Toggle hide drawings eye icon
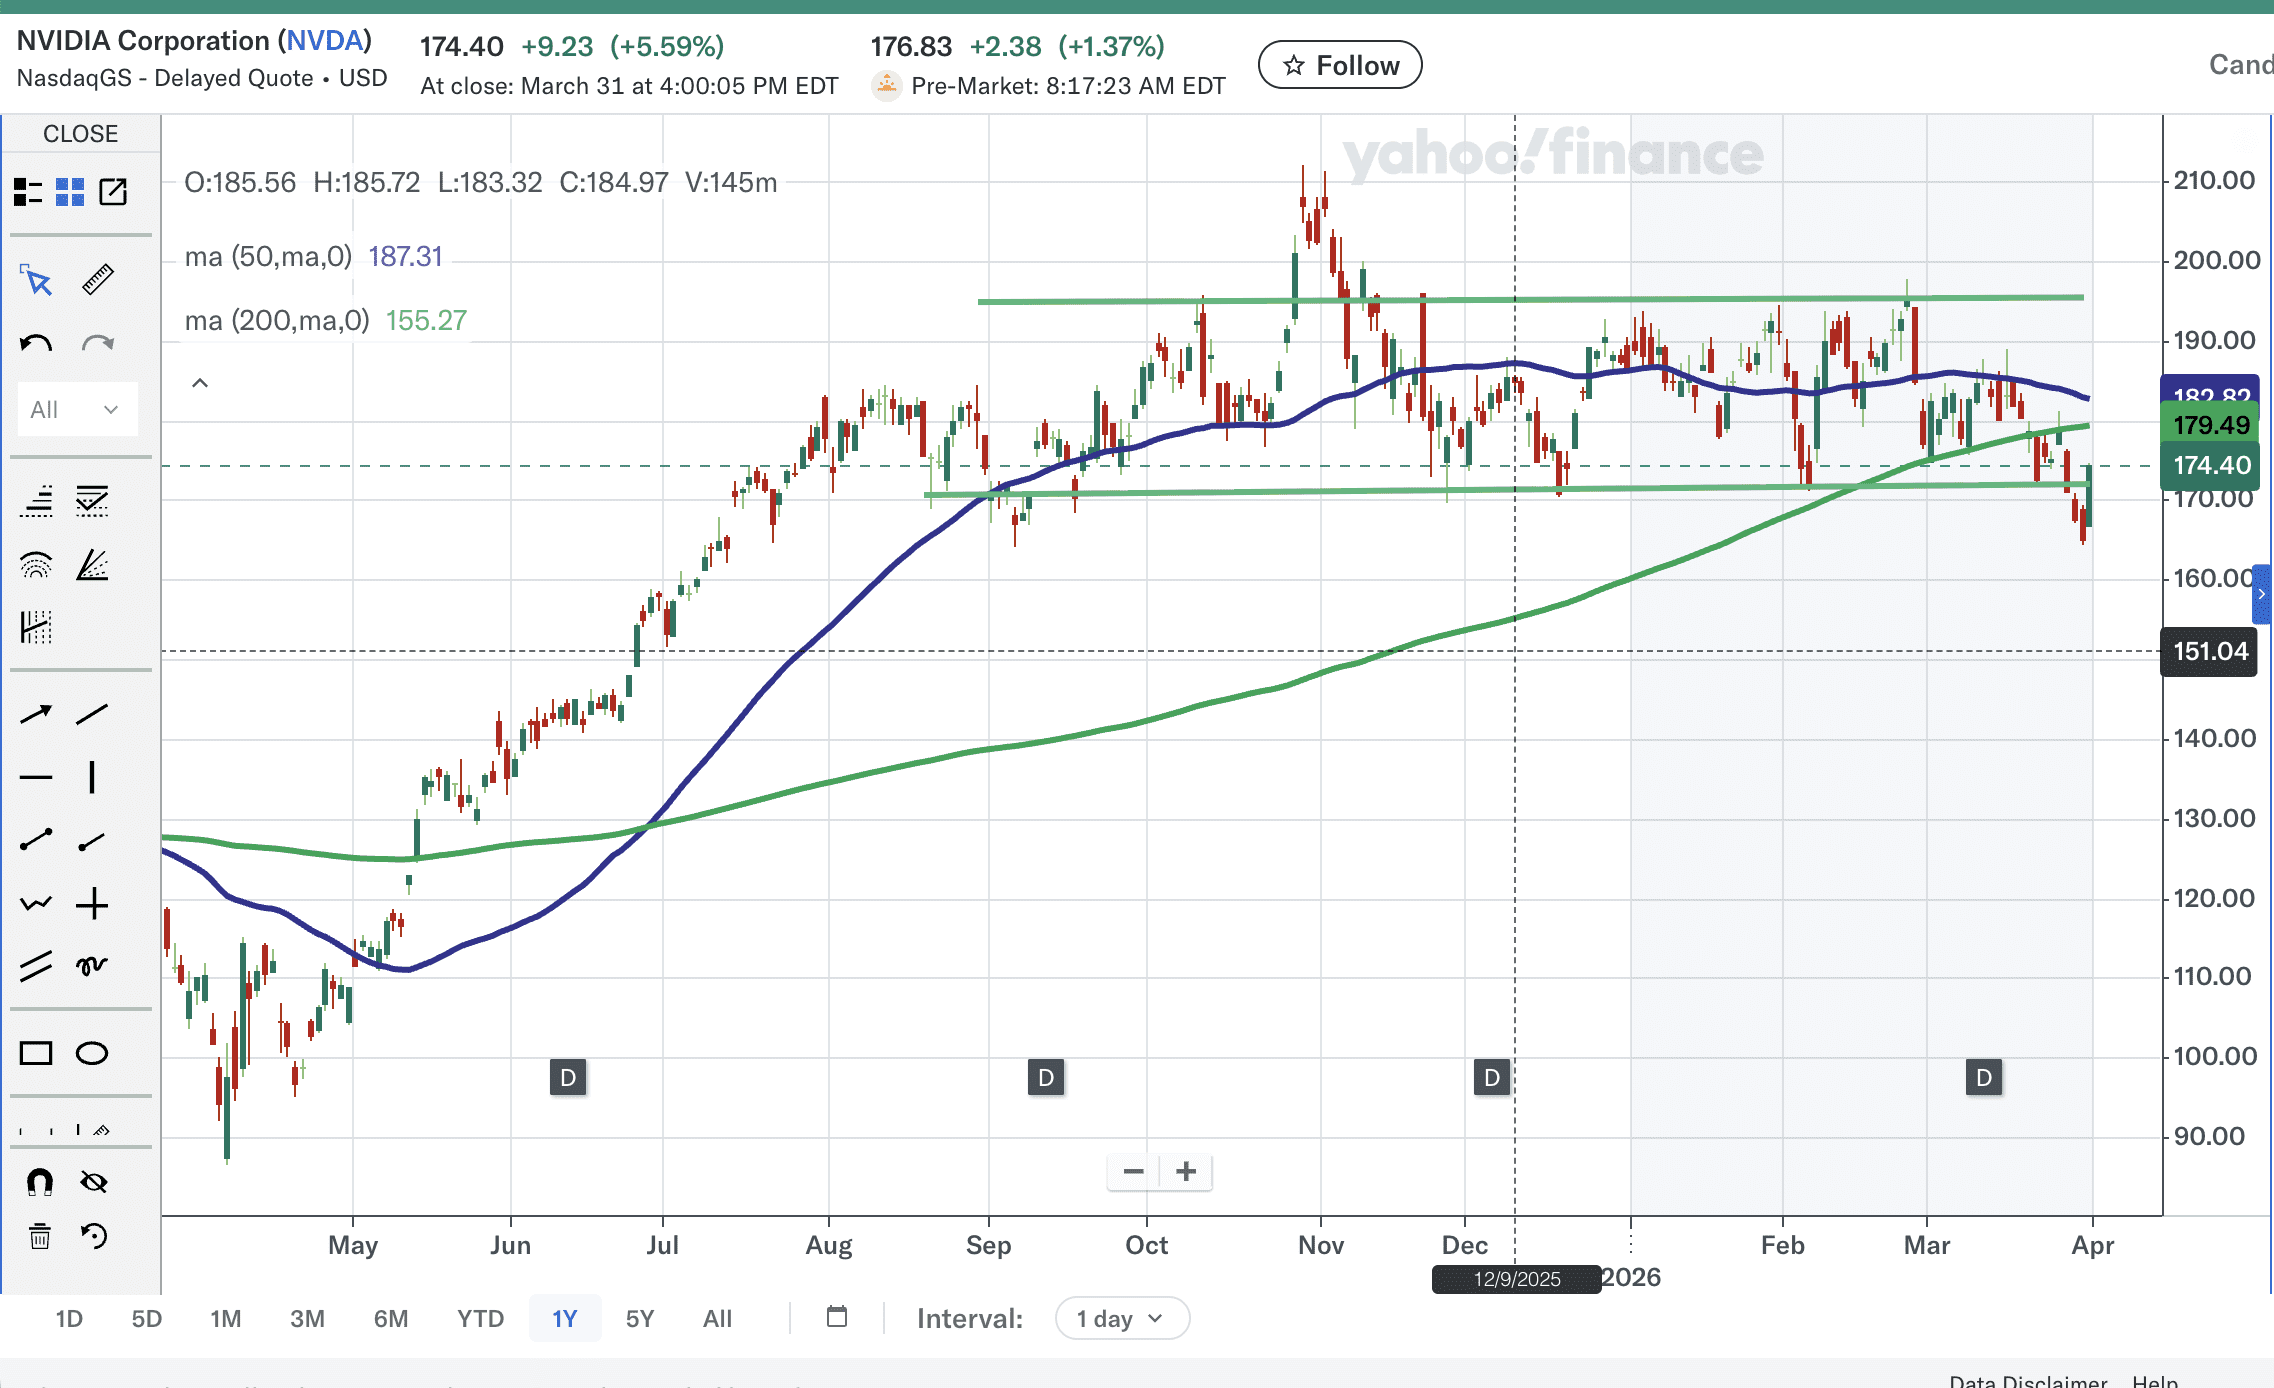The image size is (2274, 1388). [x=94, y=1182]
